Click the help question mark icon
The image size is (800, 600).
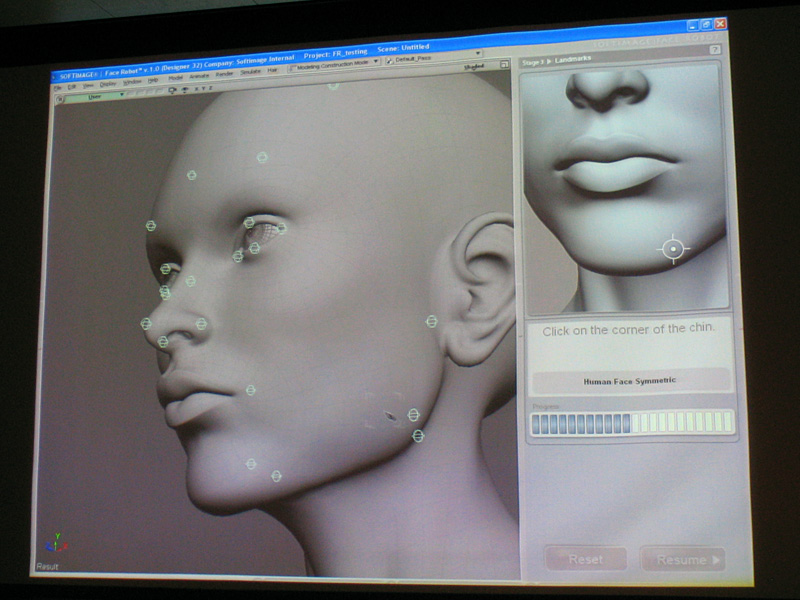[715, 49]
